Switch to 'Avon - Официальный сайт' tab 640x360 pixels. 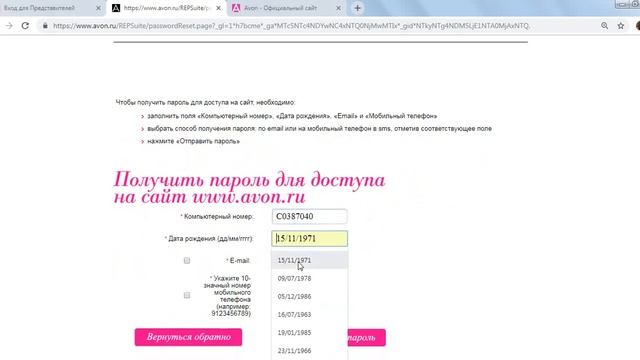click(x=287, y=8)
